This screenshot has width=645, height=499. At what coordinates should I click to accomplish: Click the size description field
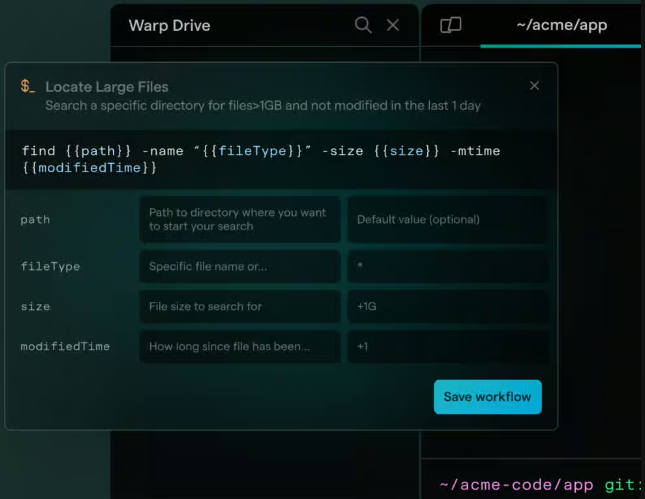240,306
